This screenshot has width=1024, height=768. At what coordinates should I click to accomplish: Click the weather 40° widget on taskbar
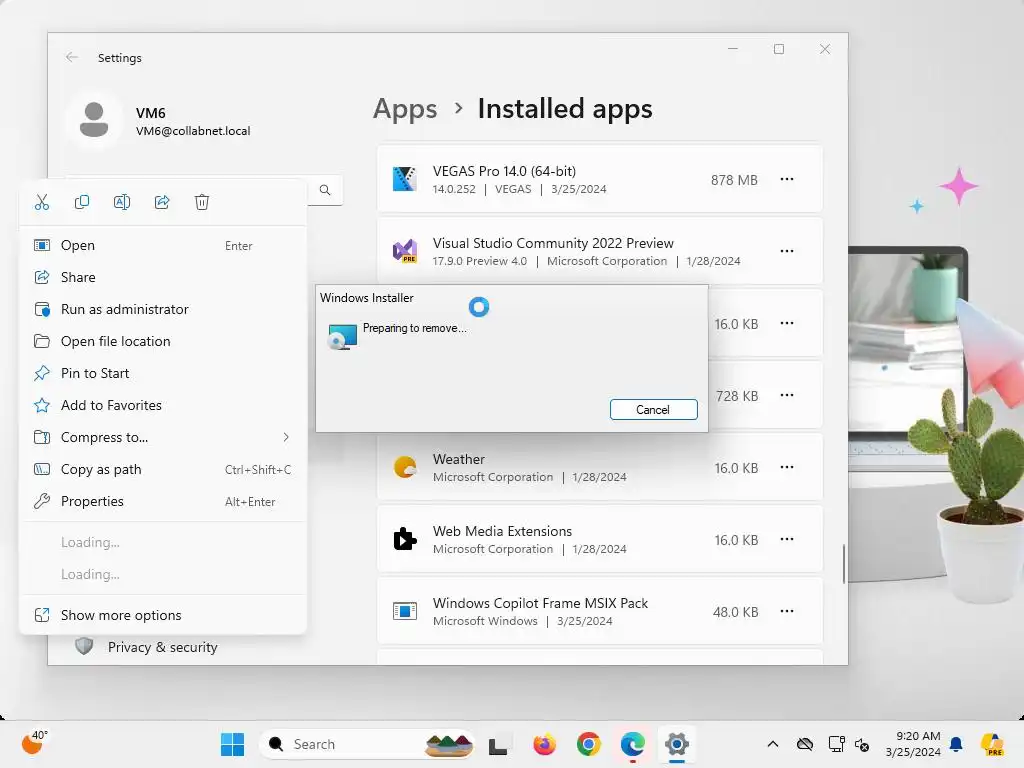tap(34, 743)
